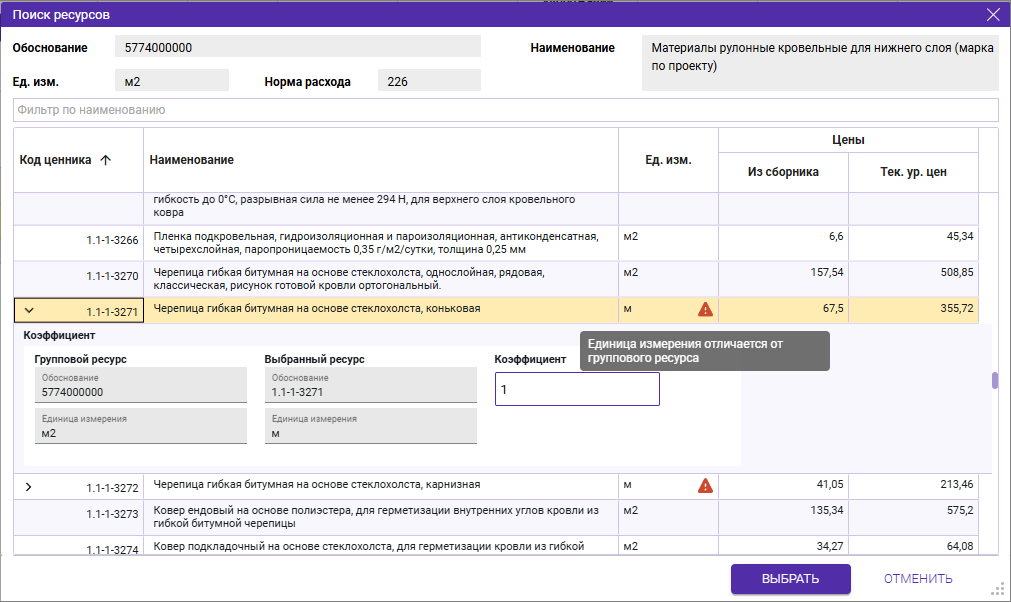The height and width of the screenshot is (602, 1011).
Task: Click warning triangle on row 1.1-1-3272
Action: click(705, 486)
